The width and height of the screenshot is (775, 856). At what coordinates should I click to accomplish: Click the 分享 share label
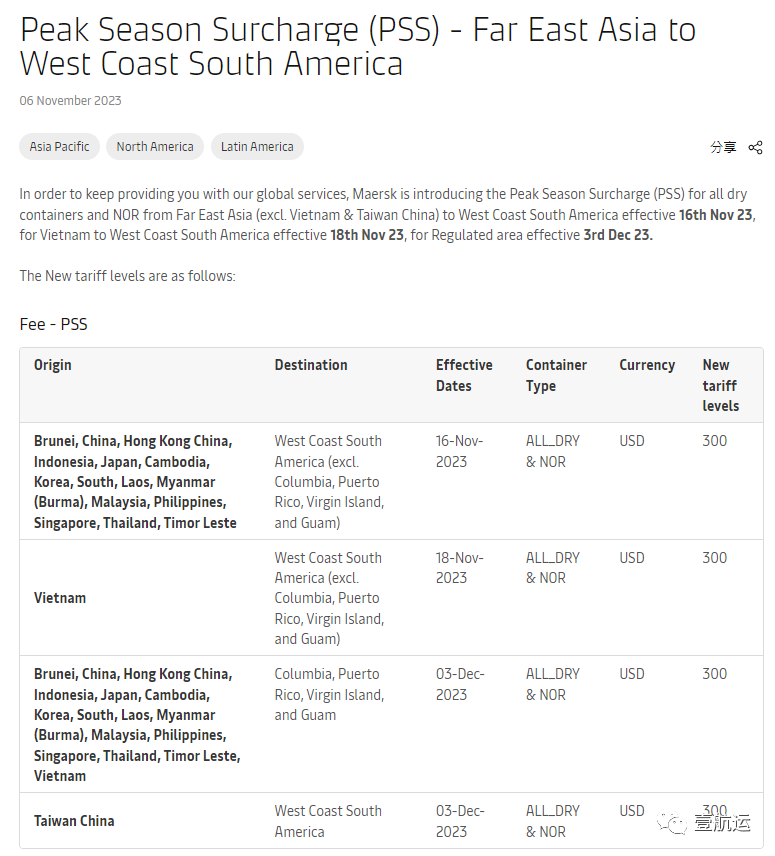tap(723, 147)
